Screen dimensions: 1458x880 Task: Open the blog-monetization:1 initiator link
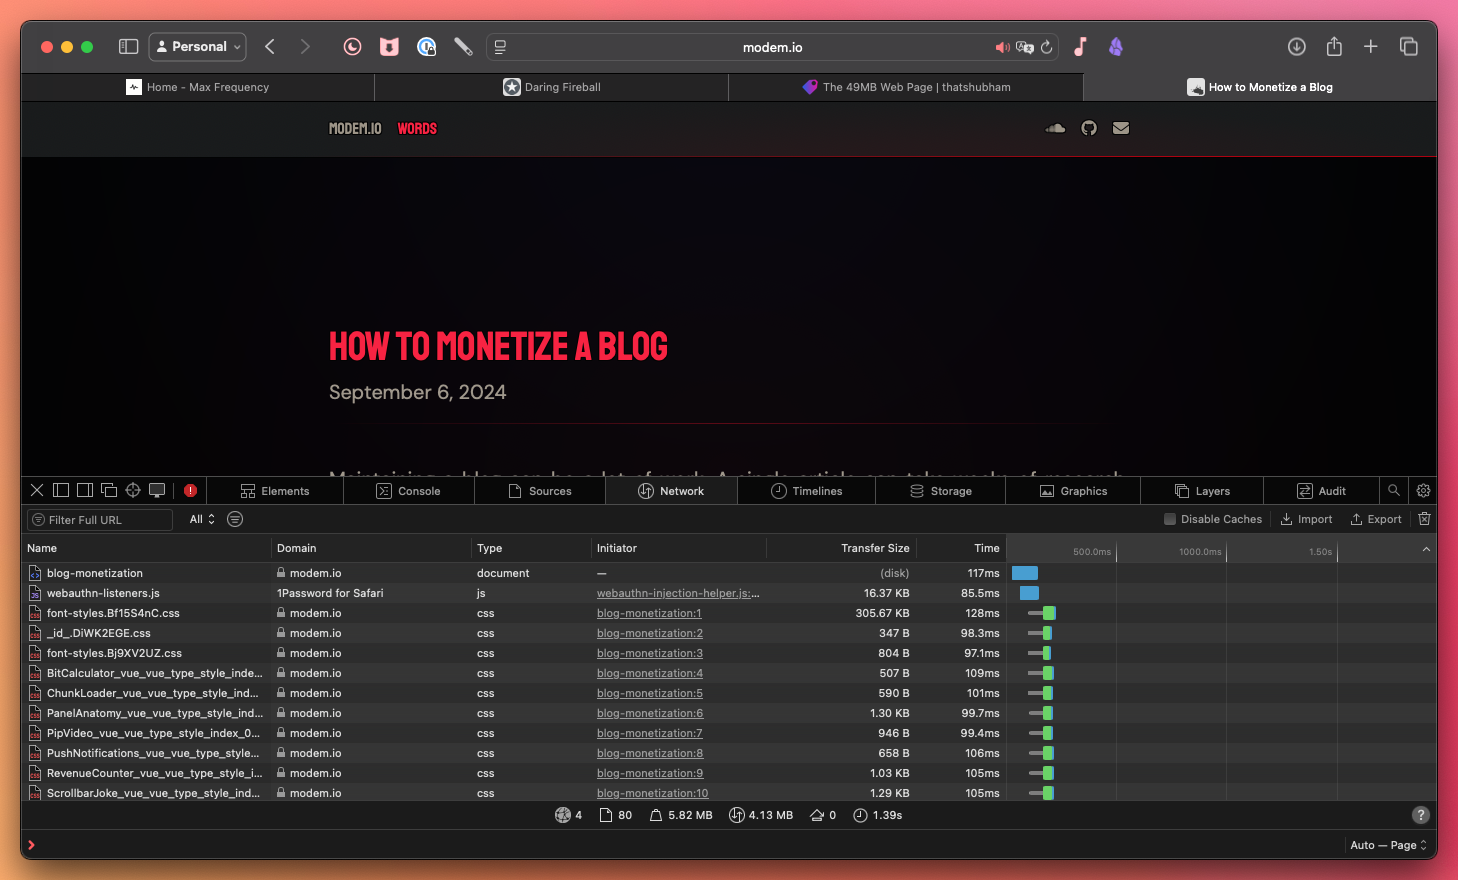(x=649, y=613)
